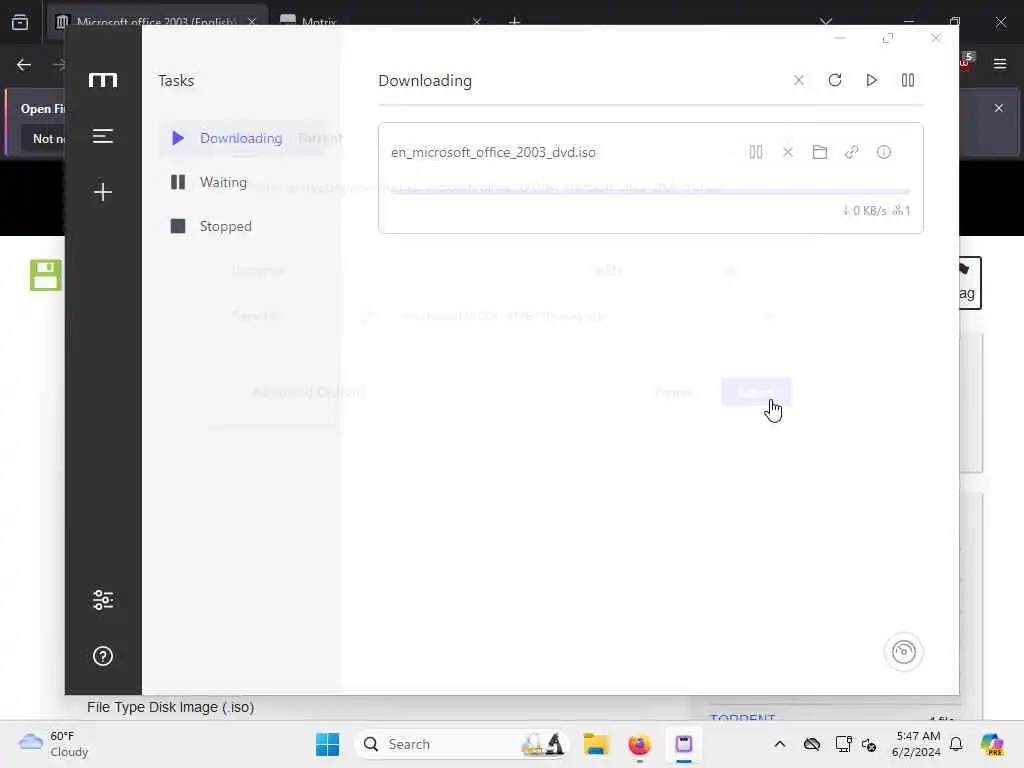Switch to Firefox in the taskbar

[639, 744]
